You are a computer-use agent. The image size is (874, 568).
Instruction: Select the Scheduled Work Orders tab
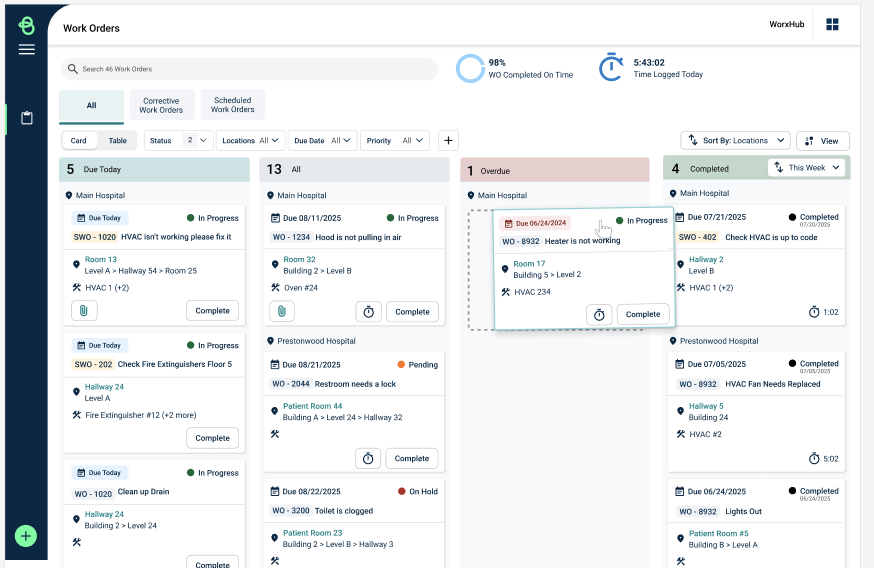click(232, 105)
